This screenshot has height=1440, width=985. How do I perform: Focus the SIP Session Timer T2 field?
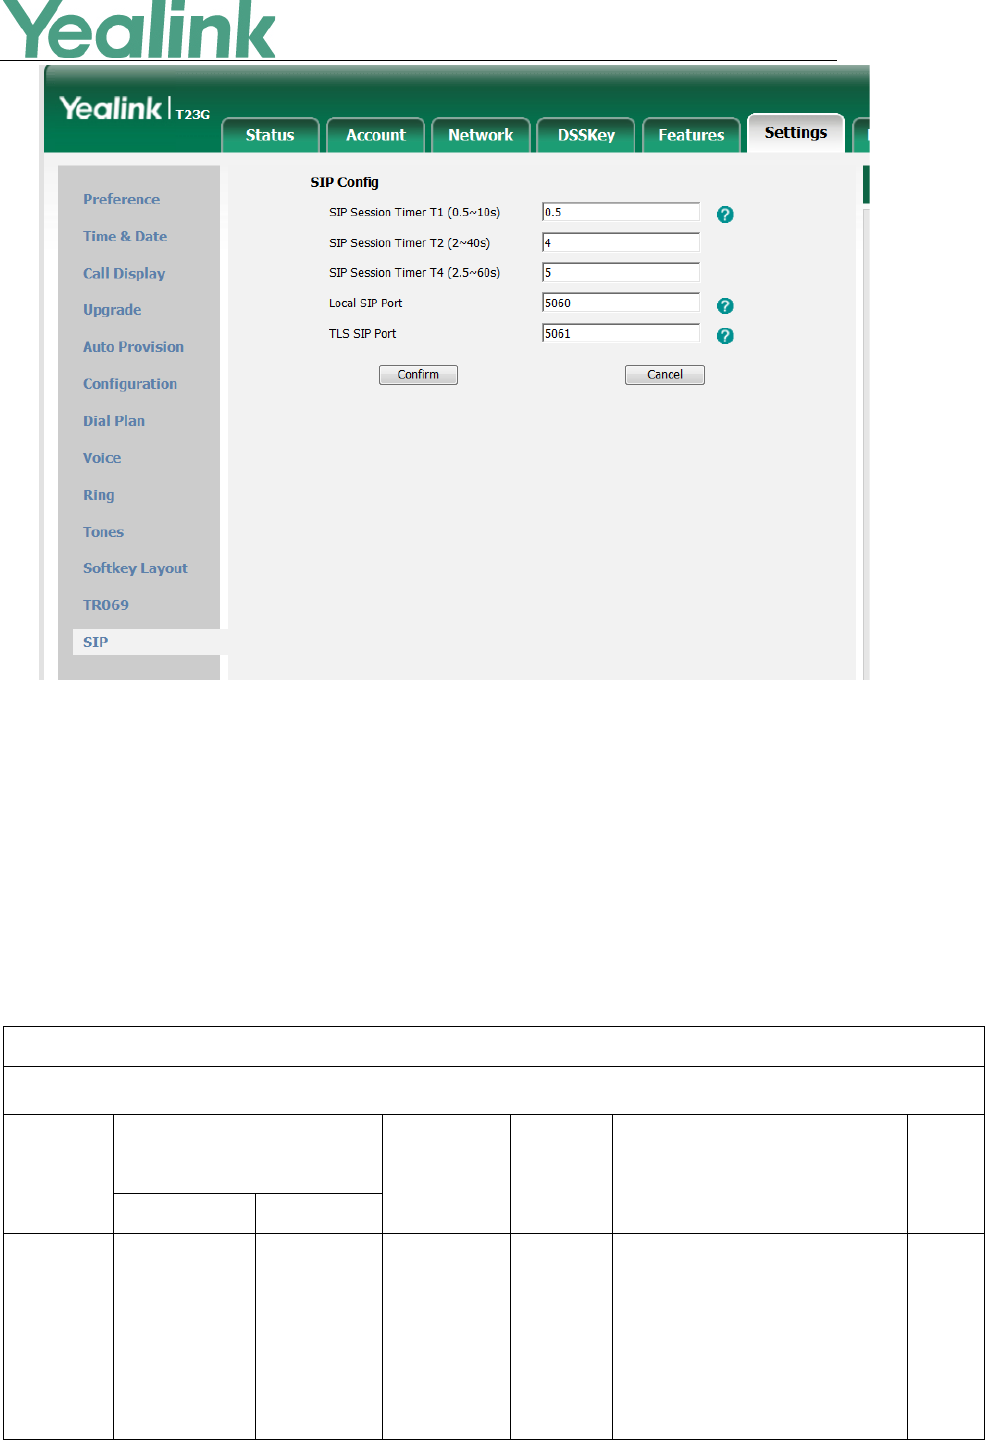[x=621, y=243]
